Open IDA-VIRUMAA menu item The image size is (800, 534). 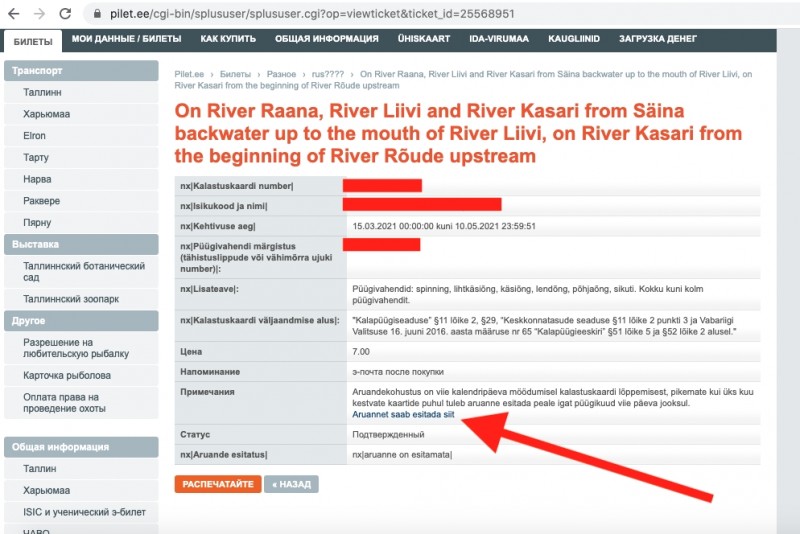coord(499,39)
